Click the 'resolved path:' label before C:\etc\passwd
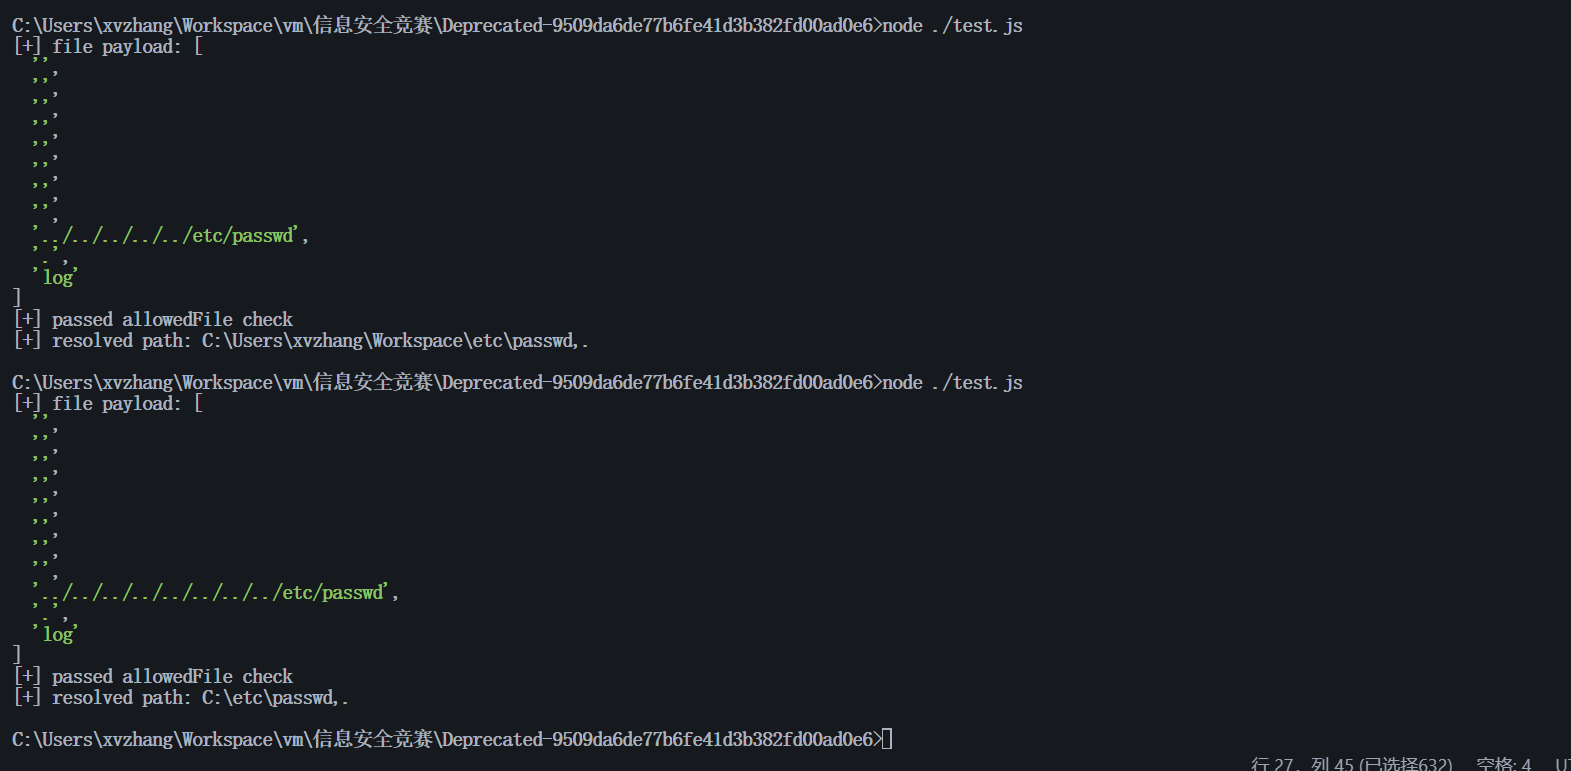Image resolution: width=1571 pixels, height=771 pixels. pos(122,698)
